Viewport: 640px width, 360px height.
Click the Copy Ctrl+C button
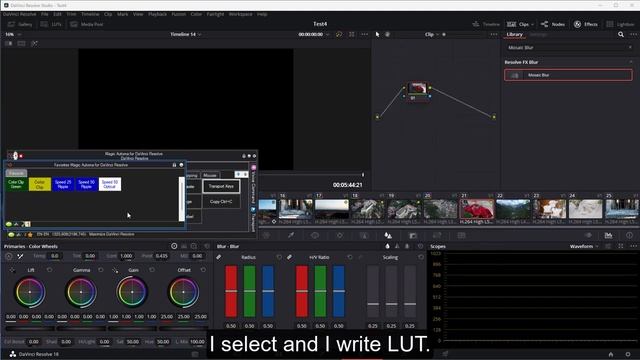221,202
